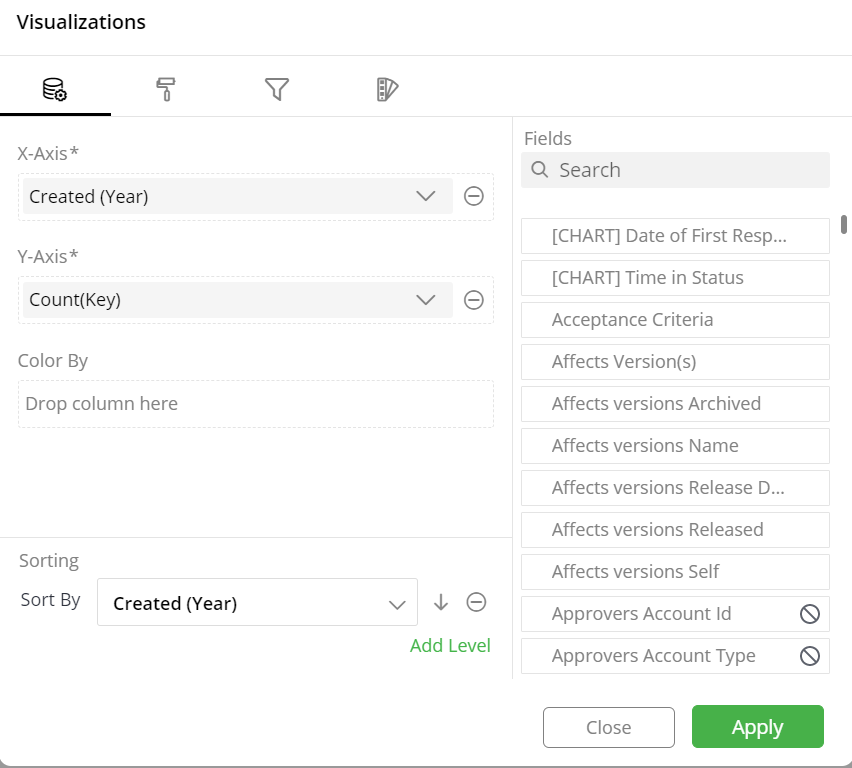852x768 pixels.
Task: Click the blocked icon on Approvers Account Type
Action: click(x=810, y=656)
